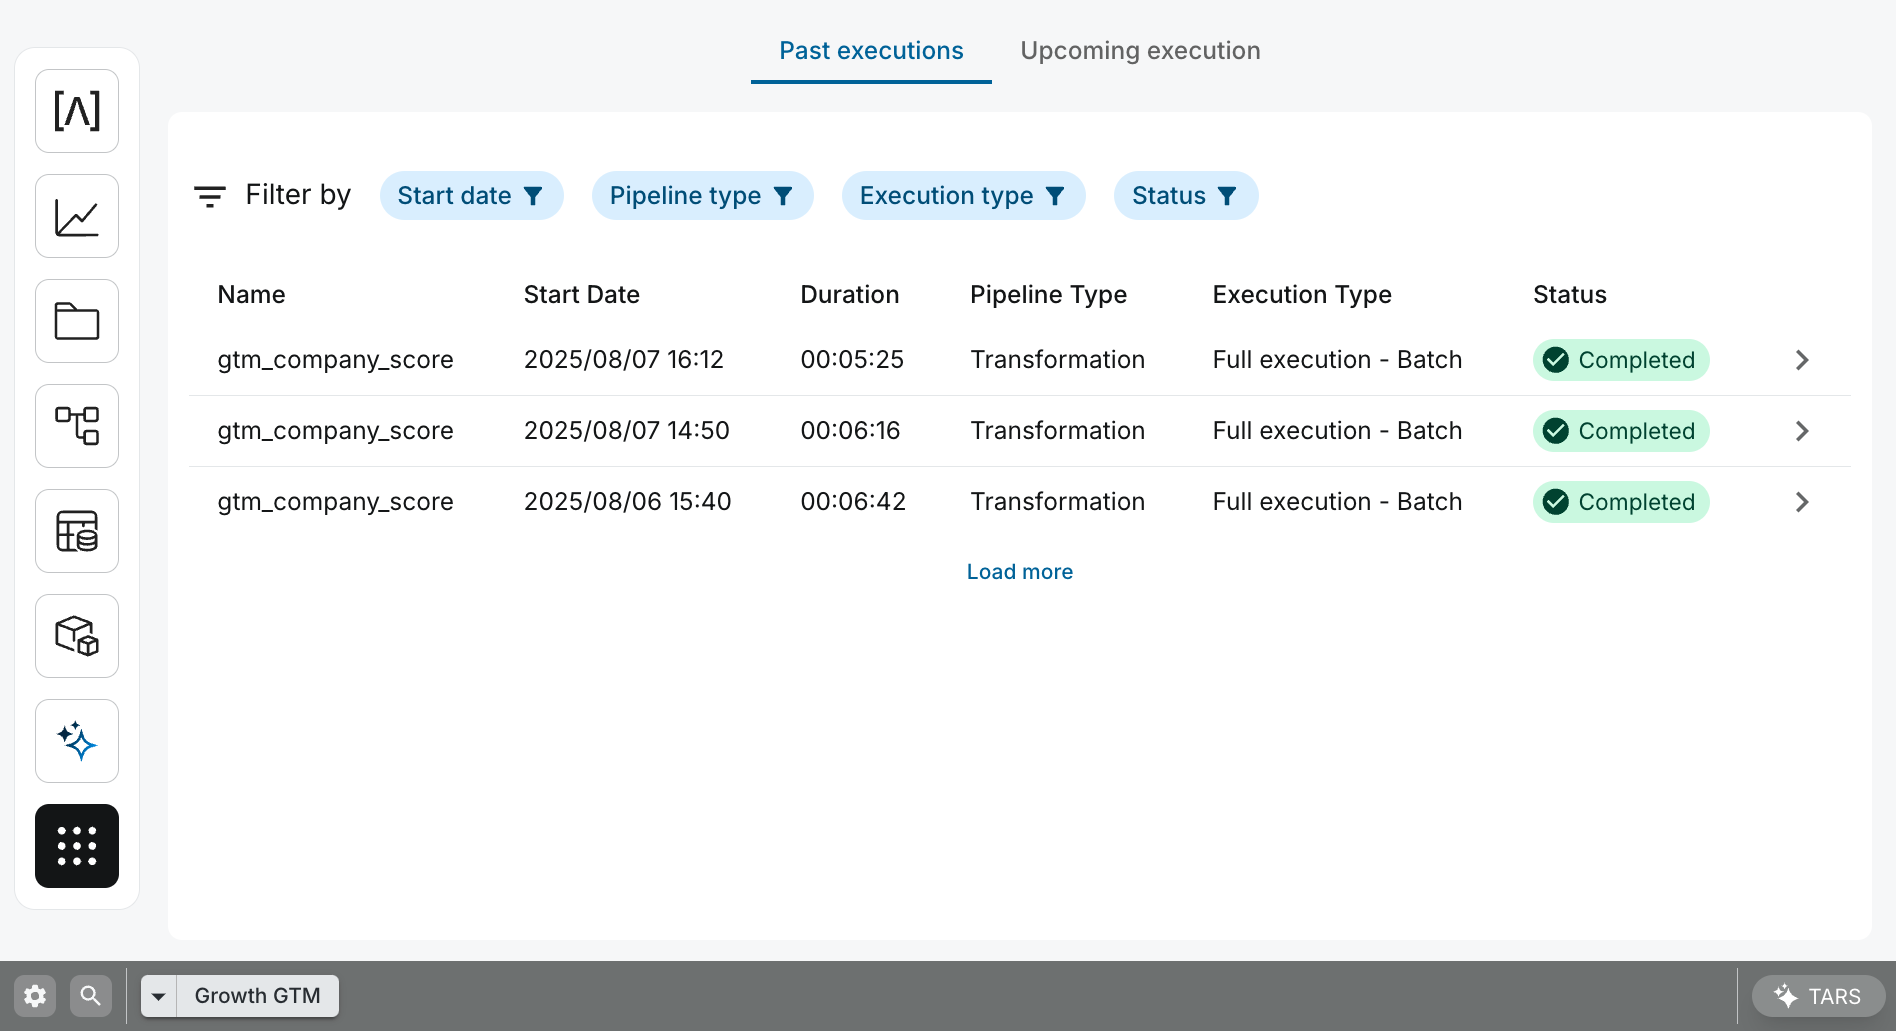Image resolution: width=1896 pixels, height=1031 pixels.
Task: Select the package cube icon in sidebar
Action: (76, 635)
